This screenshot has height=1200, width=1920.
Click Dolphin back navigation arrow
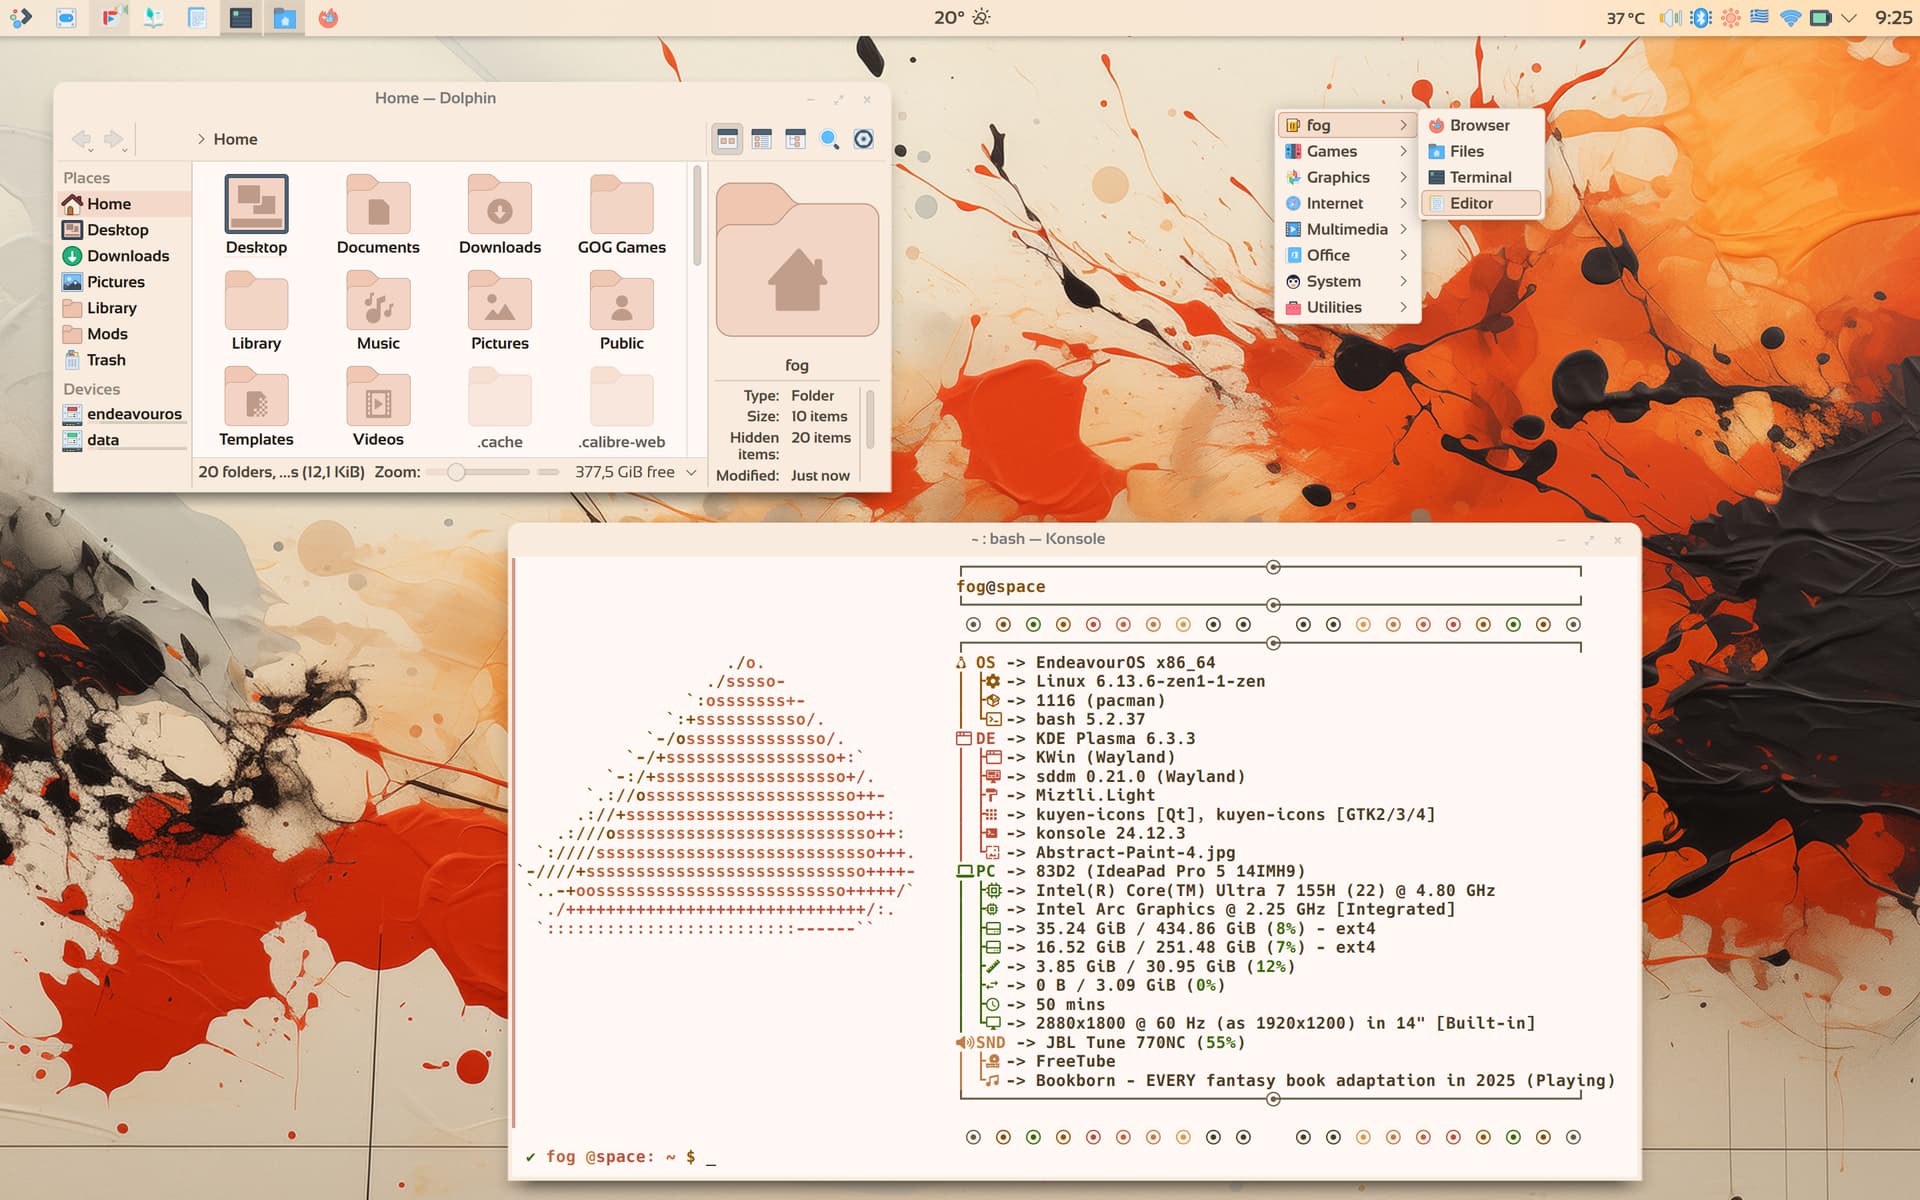point(82,139)
